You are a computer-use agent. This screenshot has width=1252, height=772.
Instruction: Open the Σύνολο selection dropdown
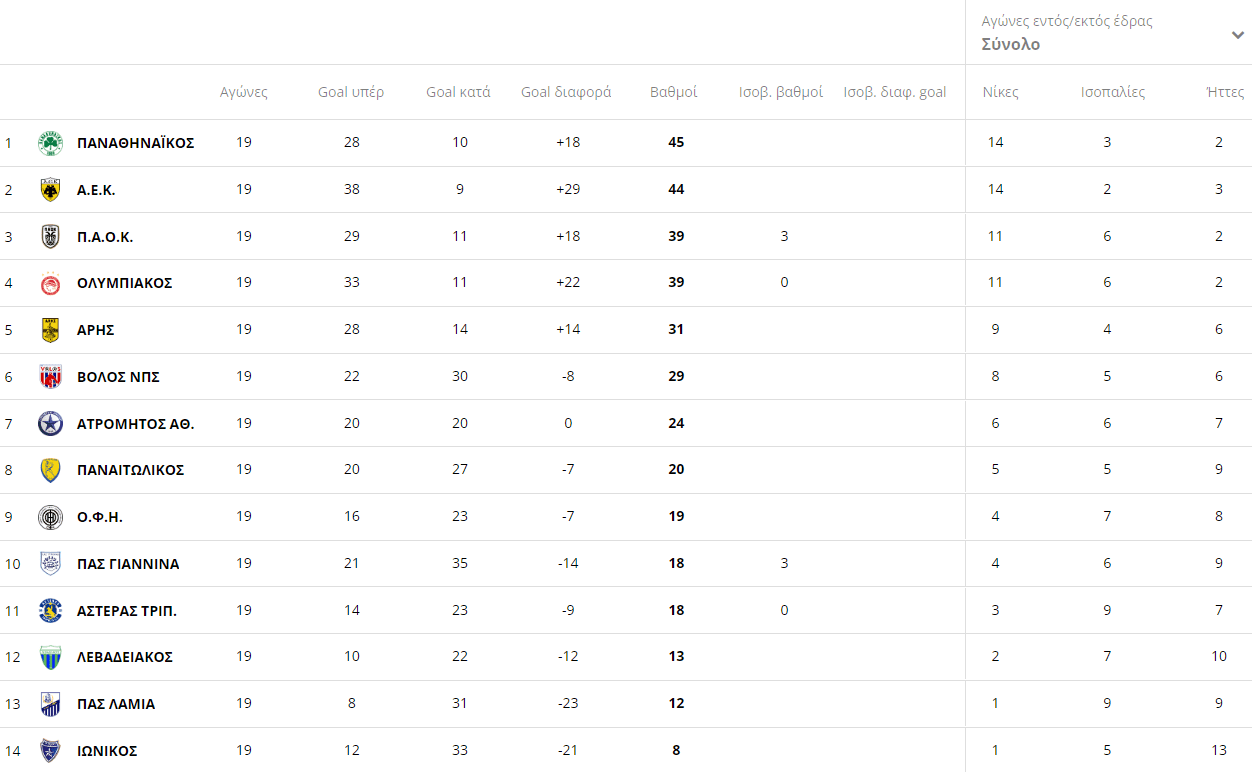click(x=1011, y=44)
